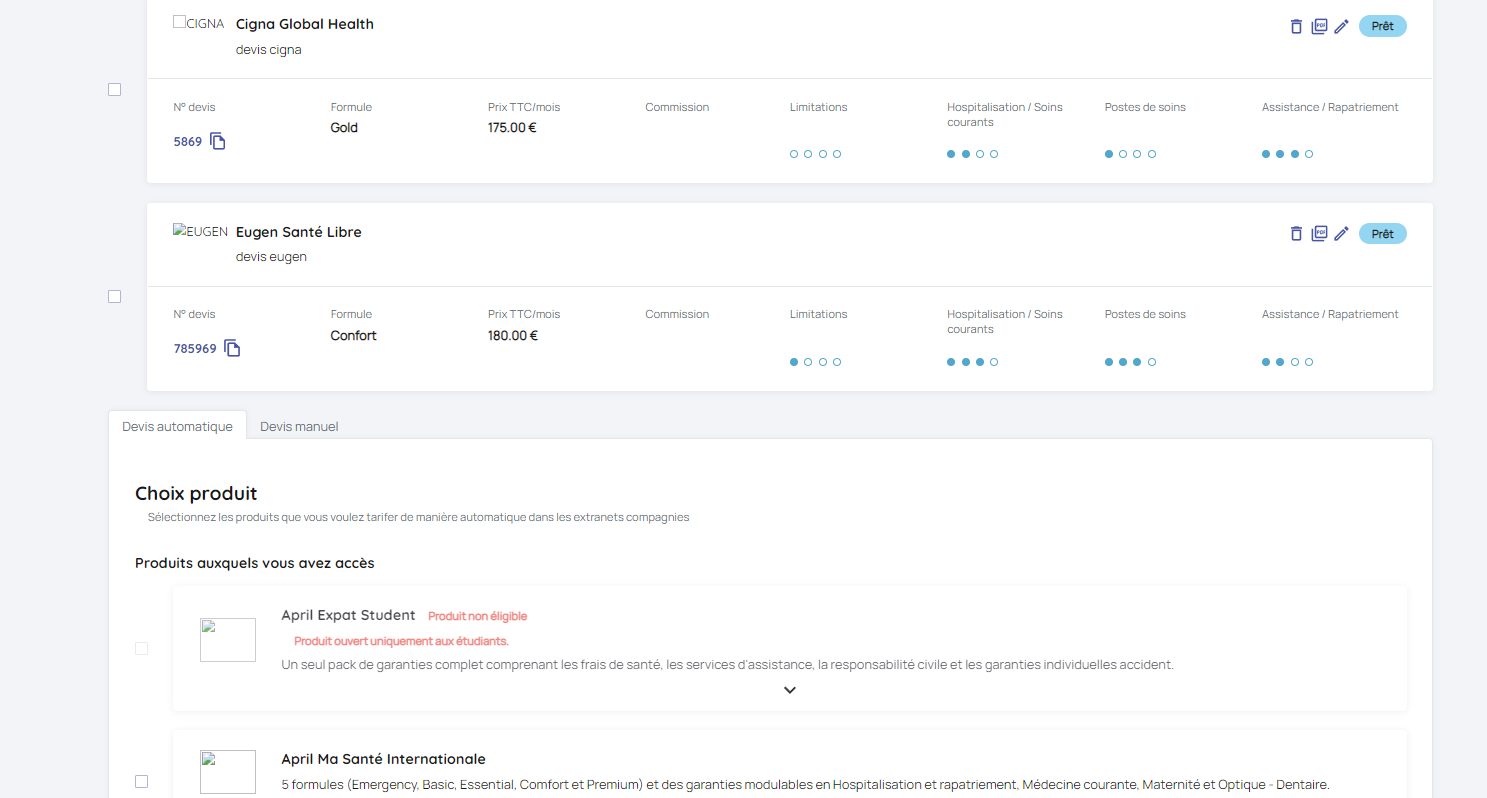Copy quote number 785969

pos(232,349)
